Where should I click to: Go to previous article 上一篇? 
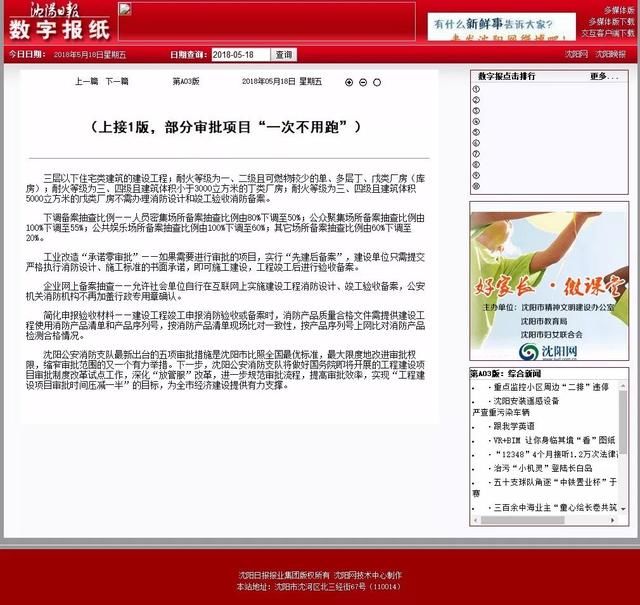pos(87,81)
